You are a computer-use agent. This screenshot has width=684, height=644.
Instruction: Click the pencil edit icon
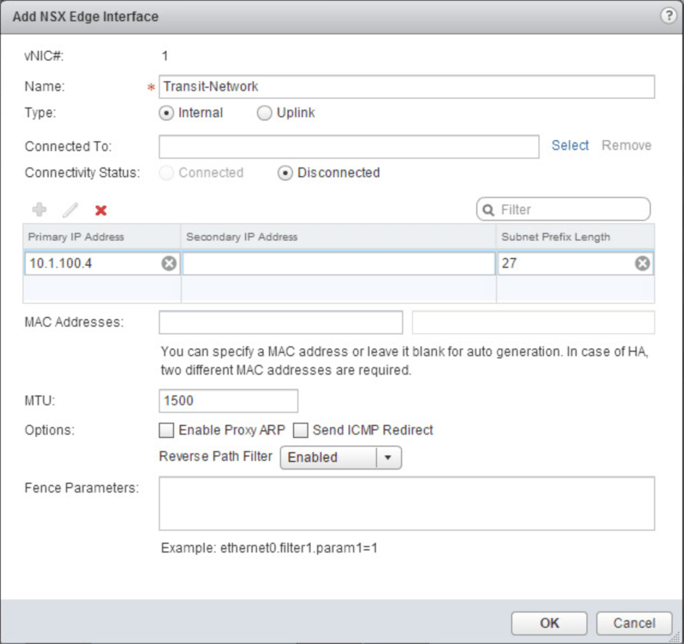70,210
